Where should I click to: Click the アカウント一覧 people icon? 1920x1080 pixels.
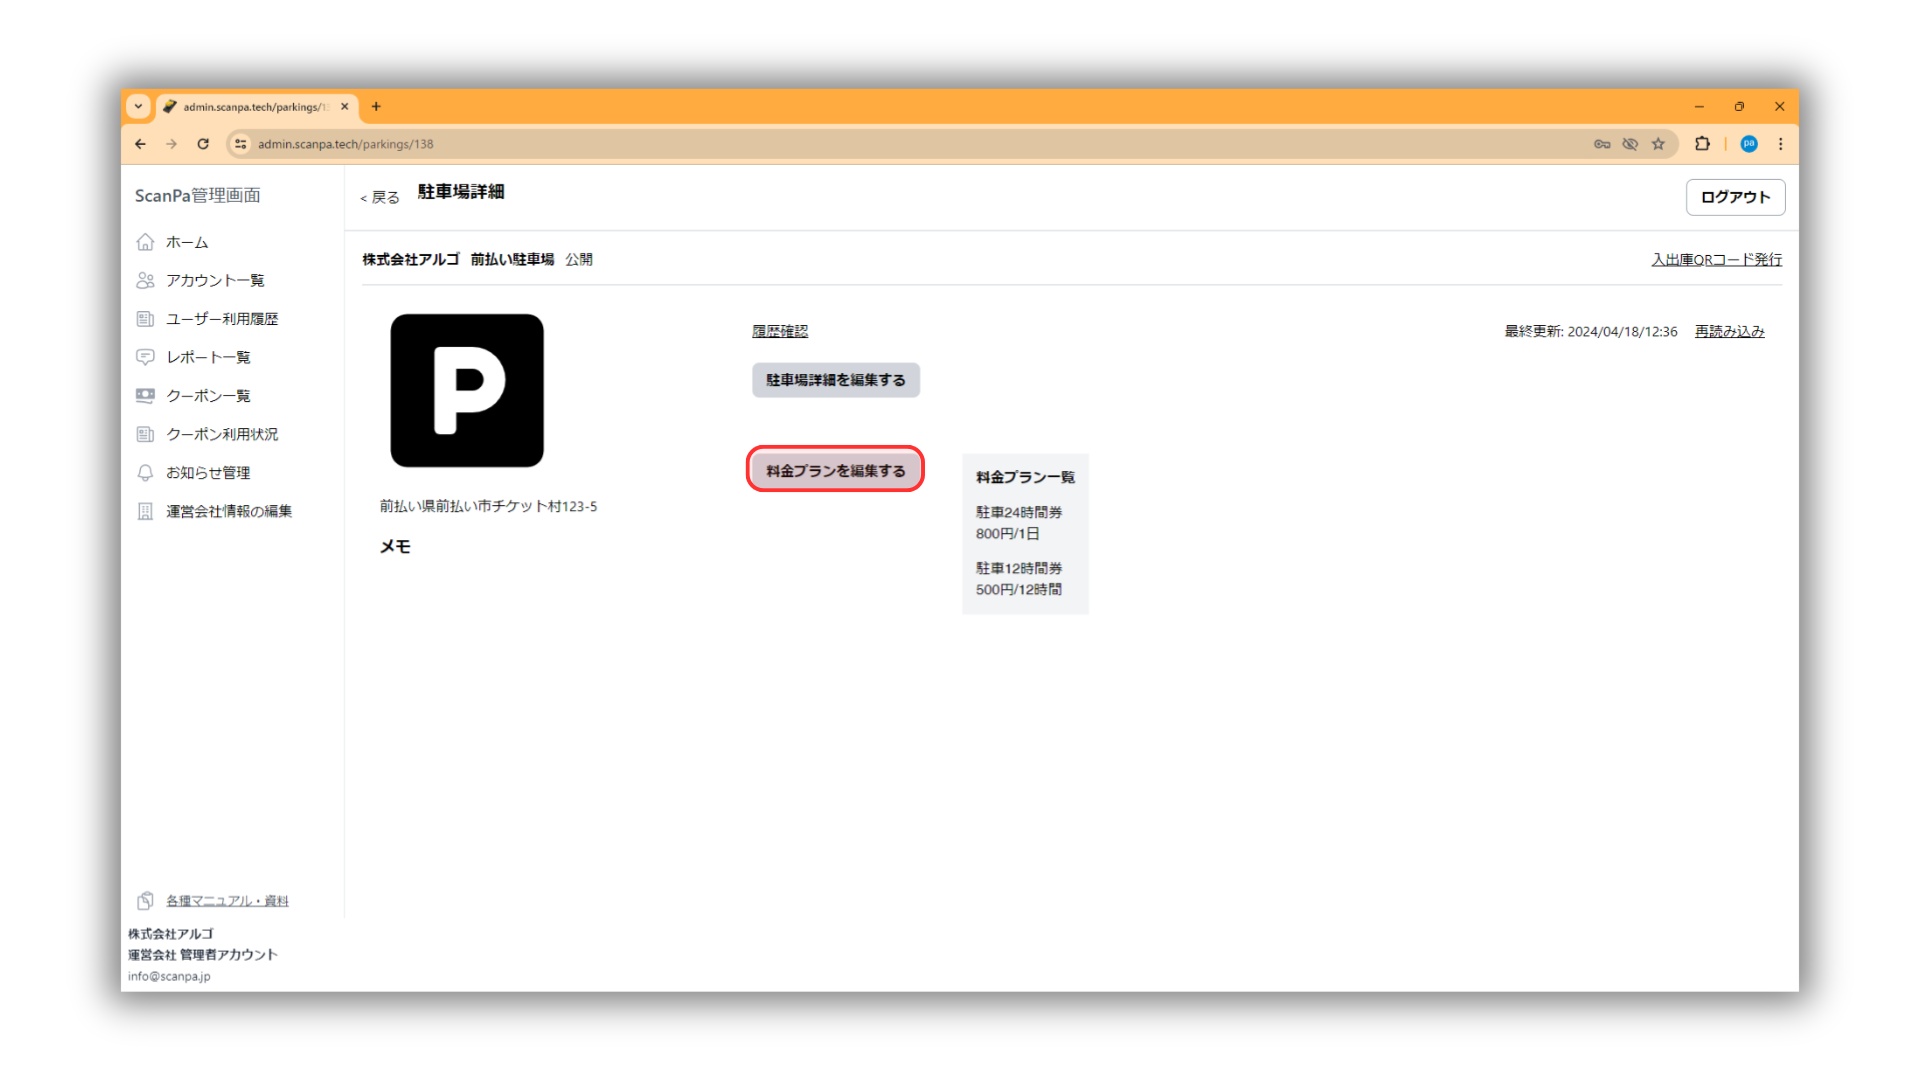click(145, 280)
